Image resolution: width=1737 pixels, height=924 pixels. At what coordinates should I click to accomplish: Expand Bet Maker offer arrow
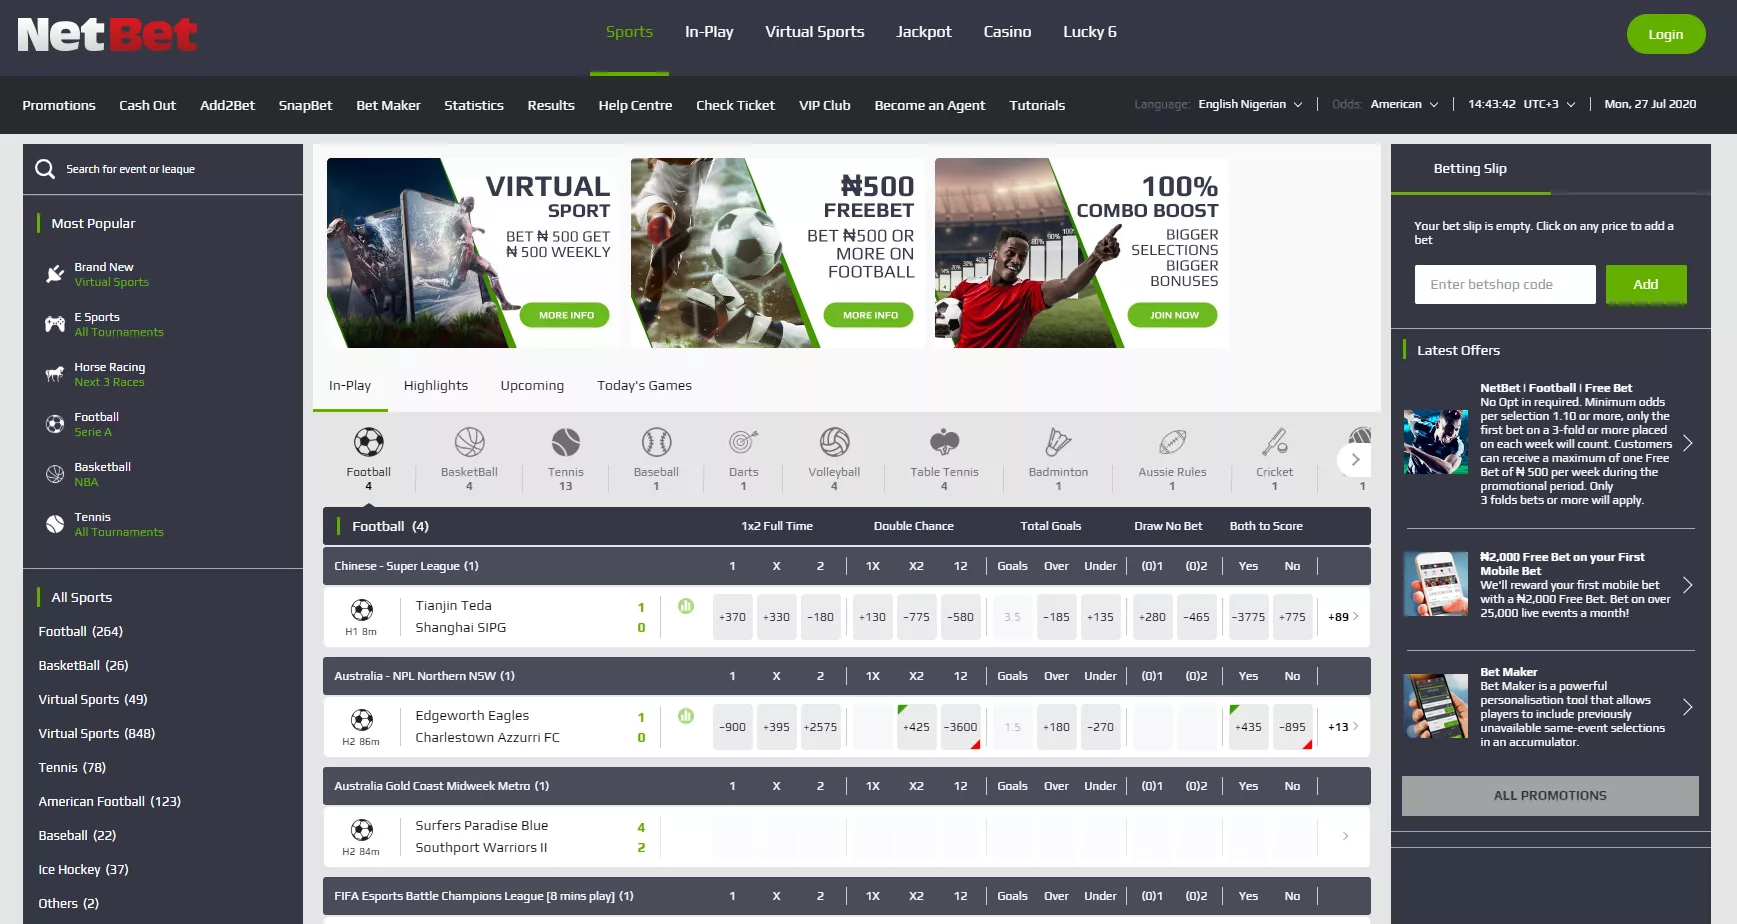(x=1687, y=707)
